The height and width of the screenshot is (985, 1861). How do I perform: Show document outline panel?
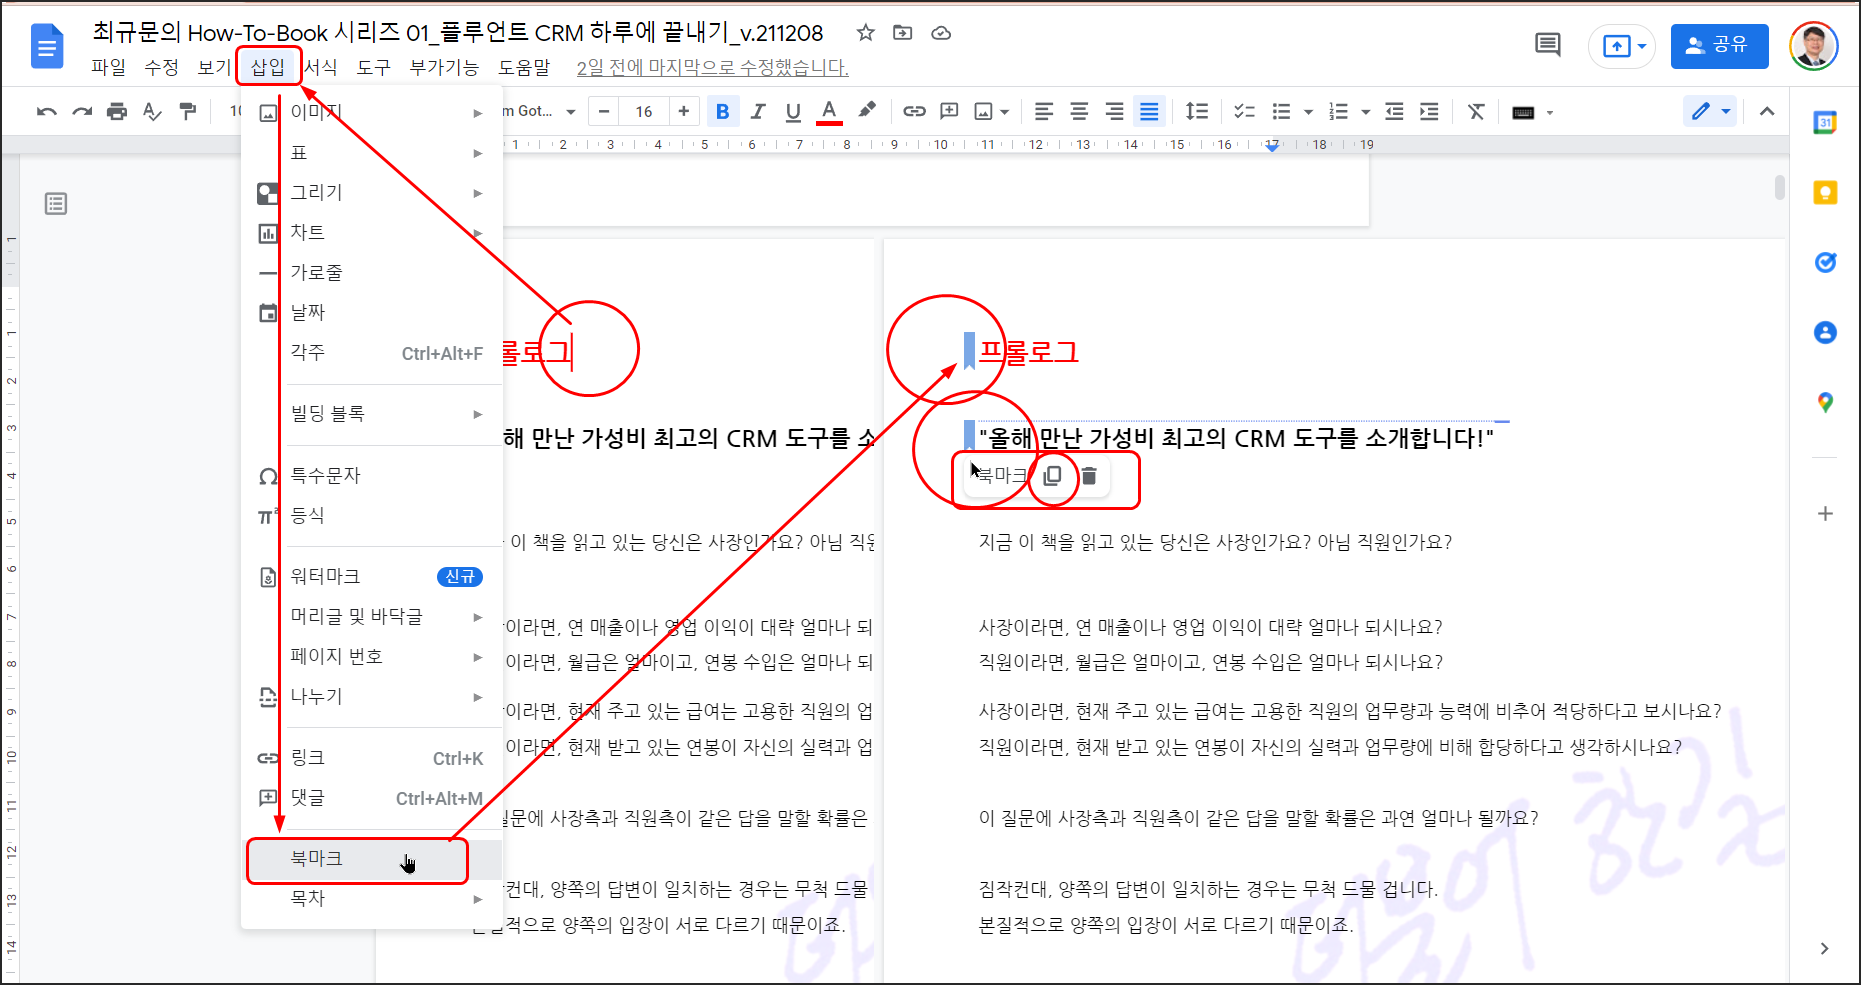coord(56,204)
